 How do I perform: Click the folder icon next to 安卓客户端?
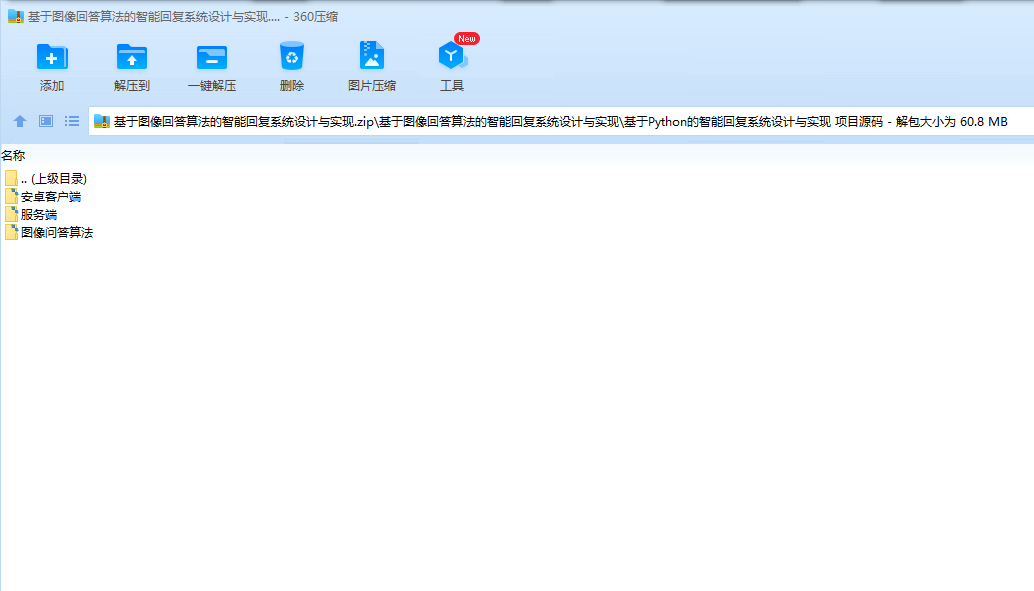coord(11,196)
